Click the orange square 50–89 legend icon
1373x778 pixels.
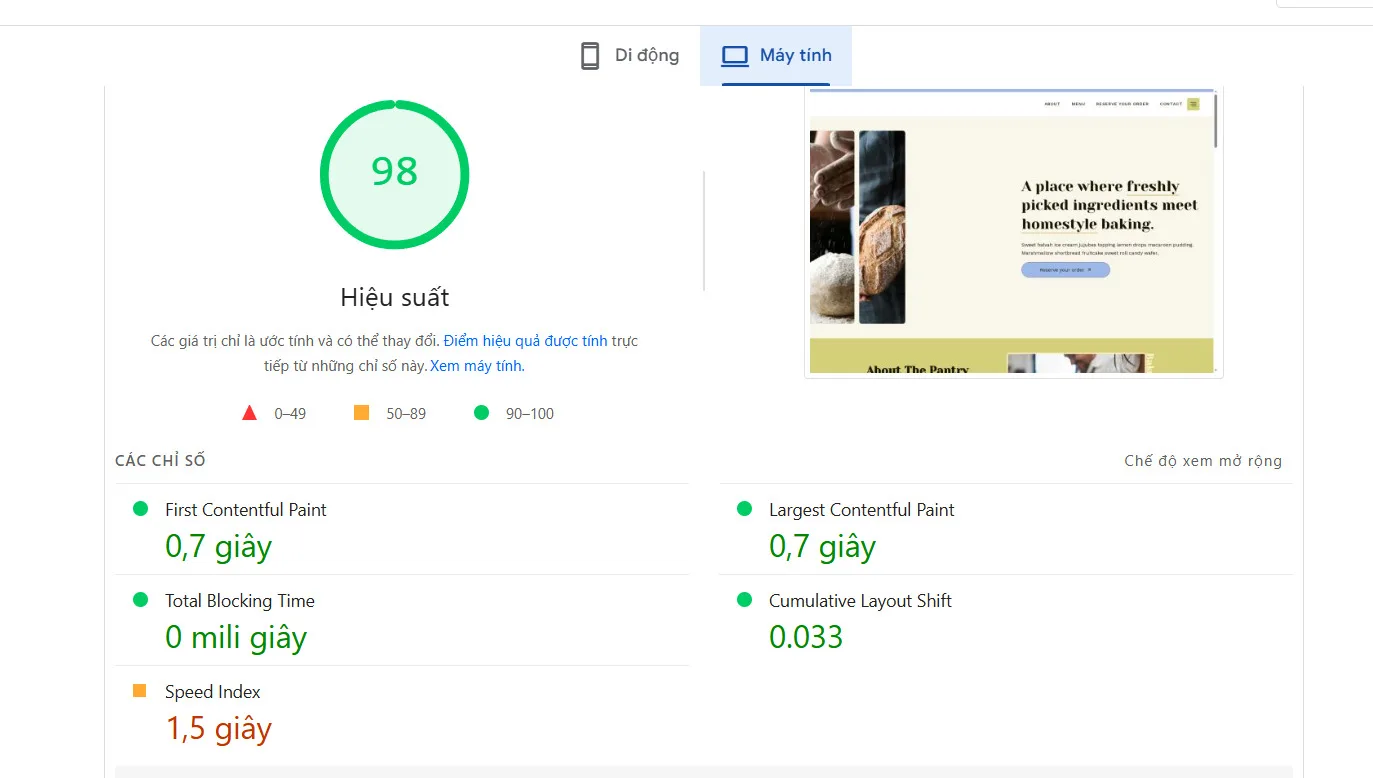coord(360,412)
